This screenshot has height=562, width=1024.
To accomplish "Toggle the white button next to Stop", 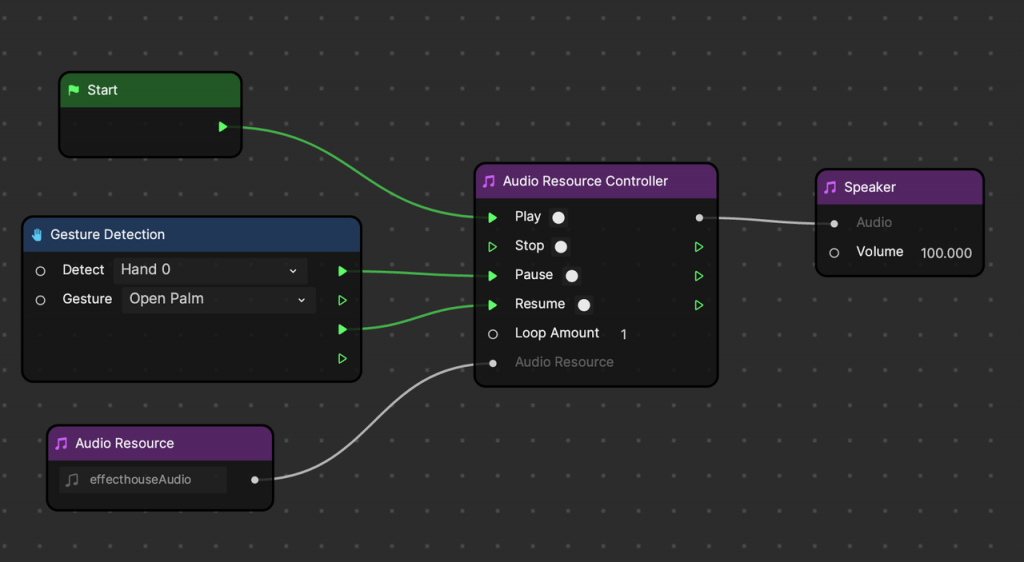I will (561, 246).
